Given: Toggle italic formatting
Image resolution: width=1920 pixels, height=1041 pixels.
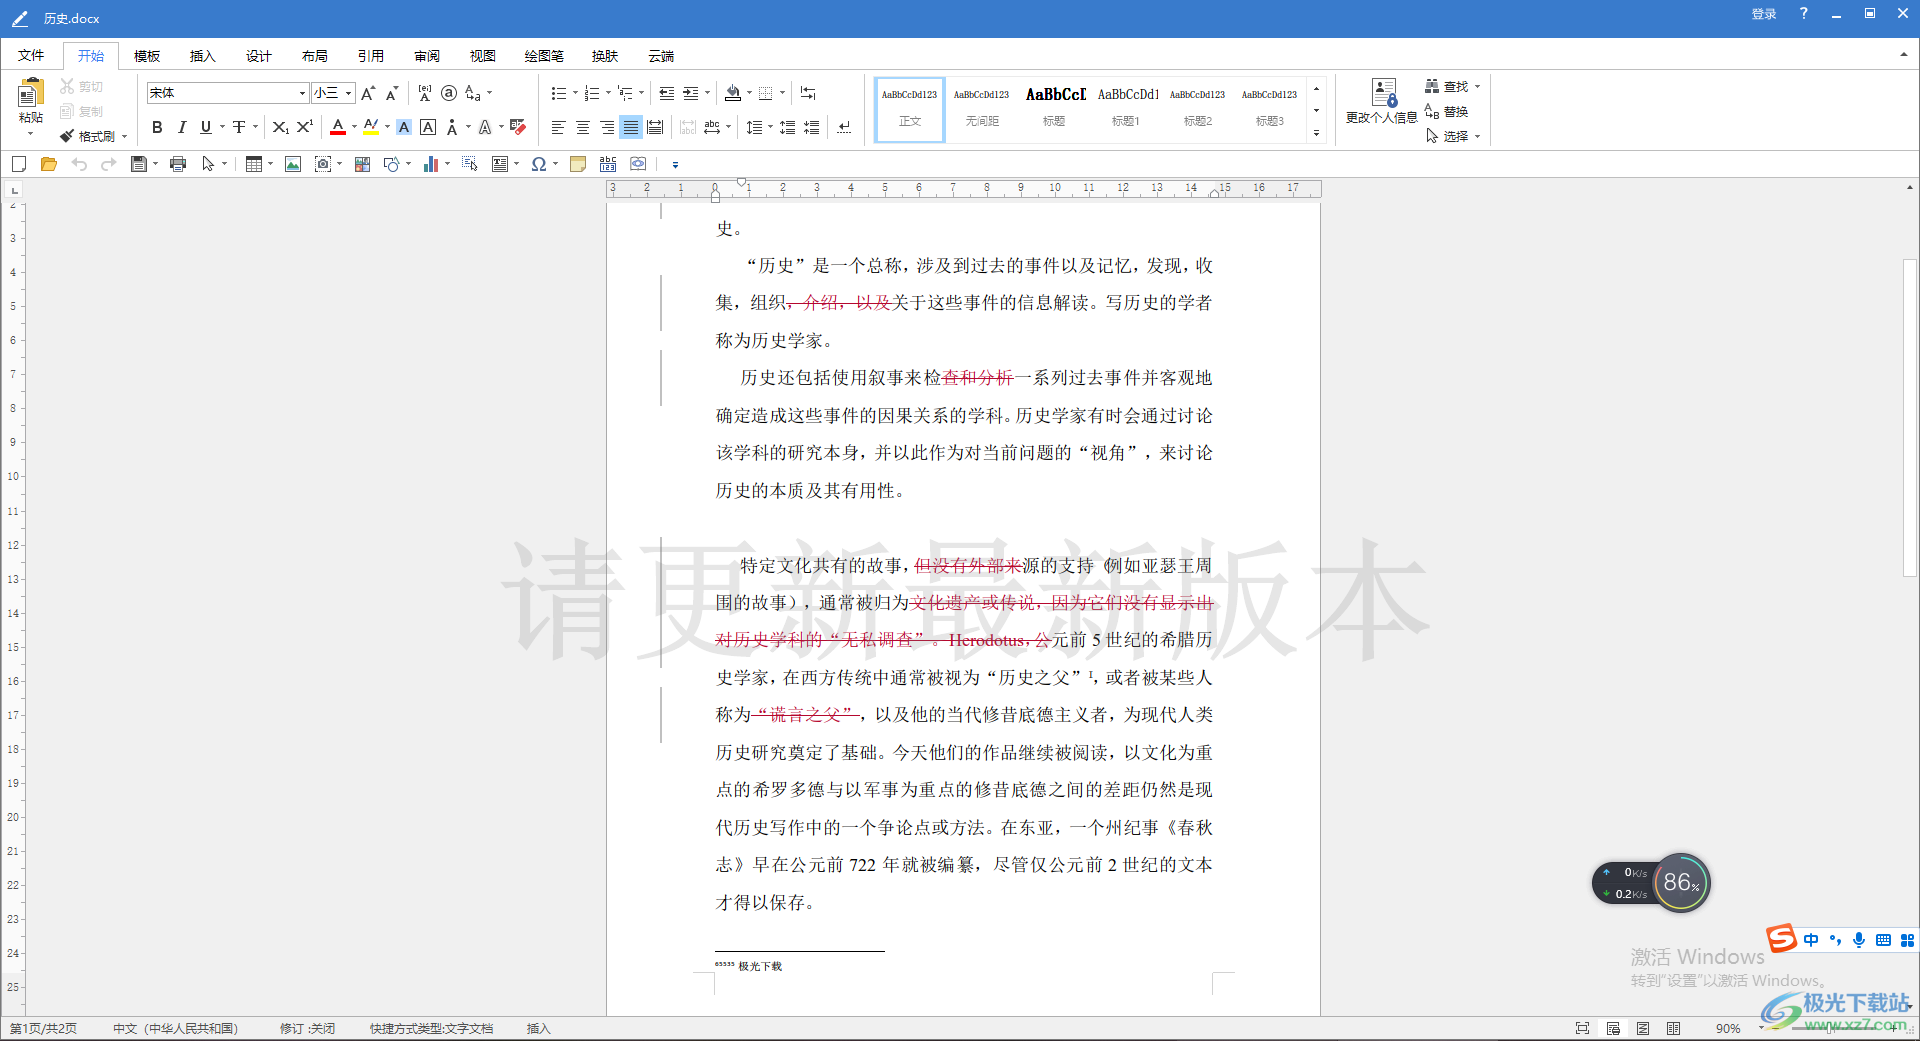Looking at the screenshot, I should pyautogui.click(x=181, y=127).
